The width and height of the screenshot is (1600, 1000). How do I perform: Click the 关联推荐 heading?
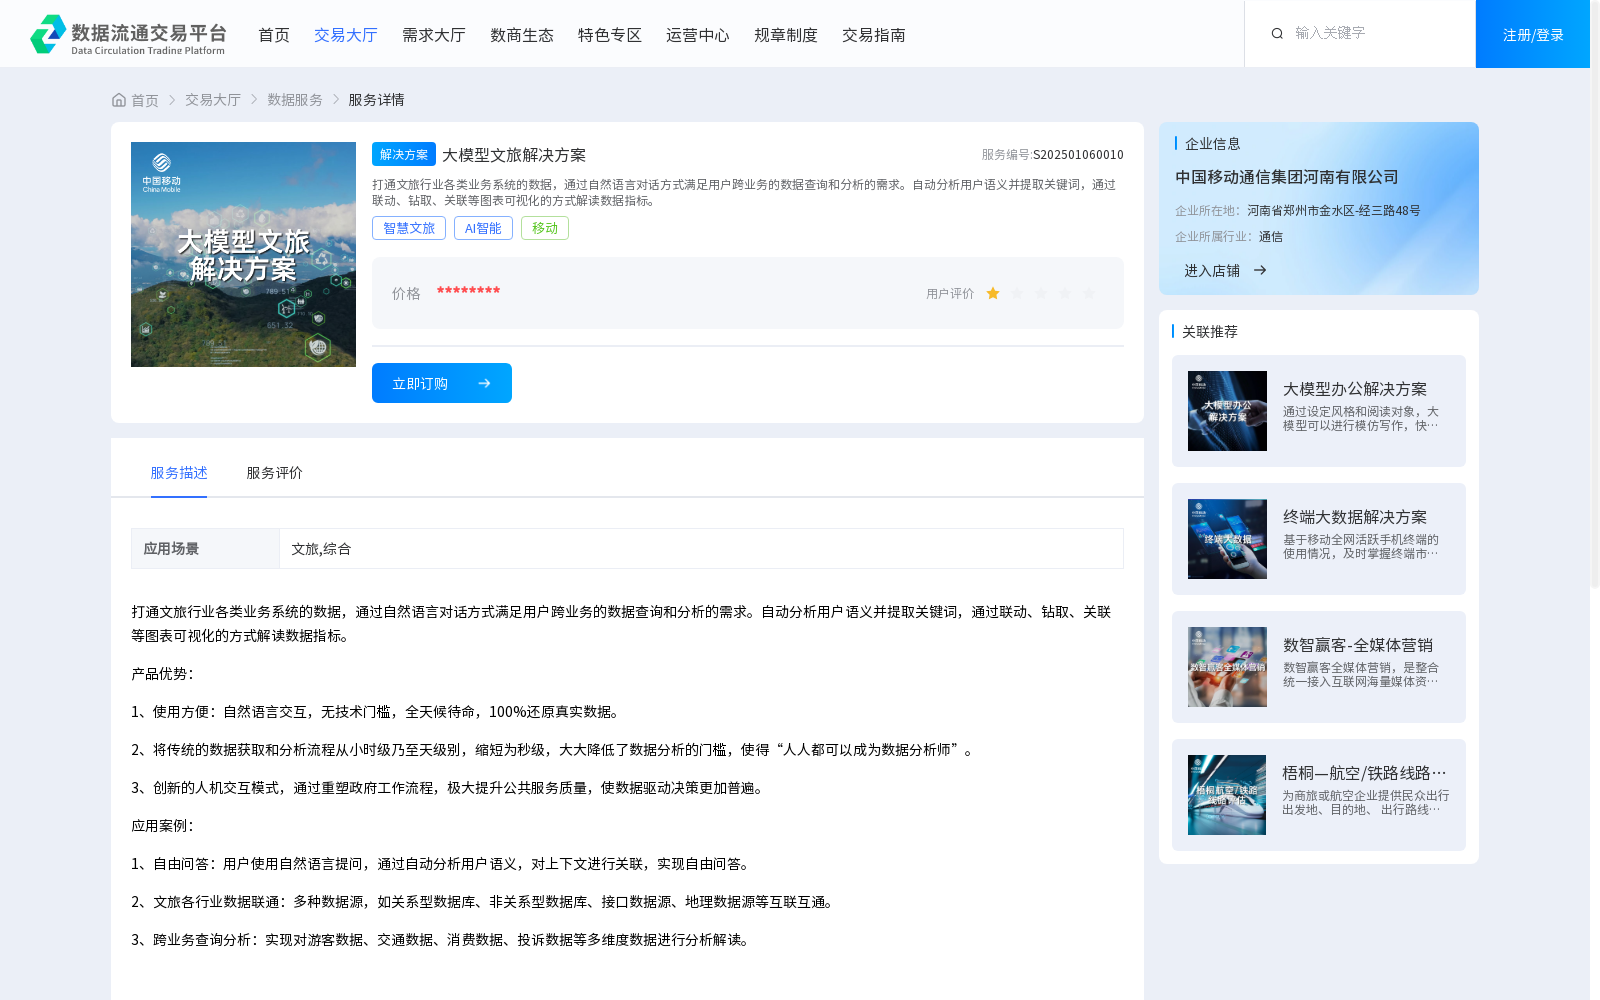click(1210, 332)
